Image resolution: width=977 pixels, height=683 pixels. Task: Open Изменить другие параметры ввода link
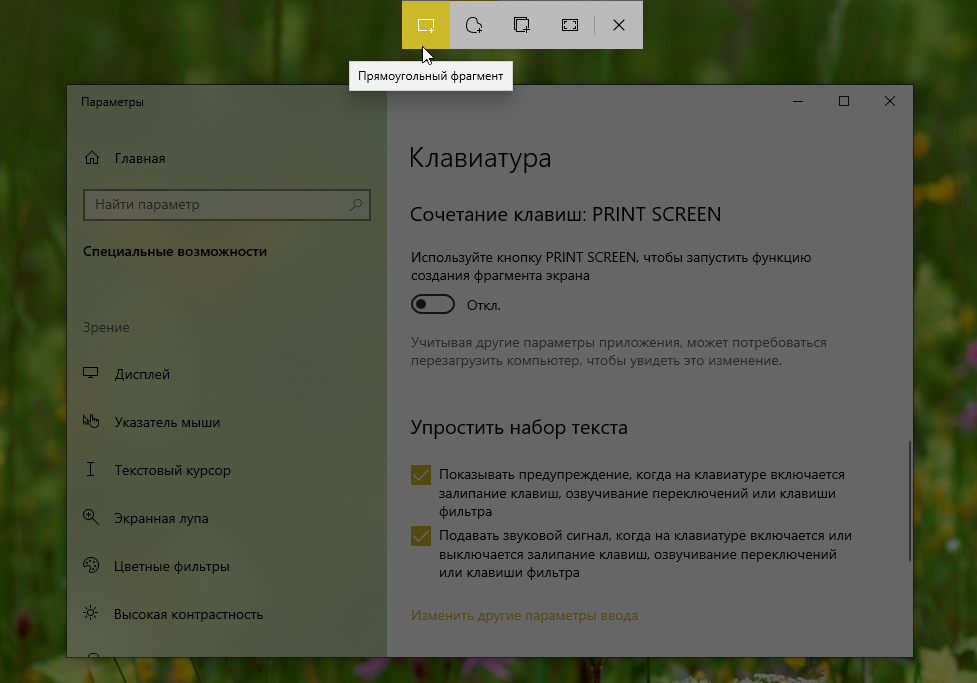click(524, 615)
